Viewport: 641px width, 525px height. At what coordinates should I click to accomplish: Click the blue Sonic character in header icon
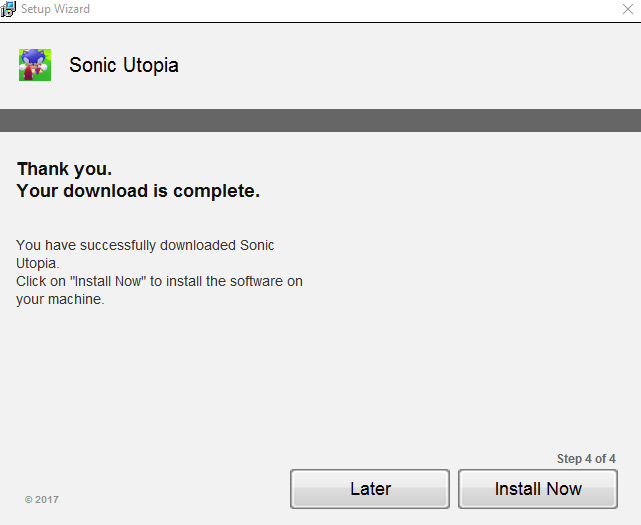coord(34,59)
